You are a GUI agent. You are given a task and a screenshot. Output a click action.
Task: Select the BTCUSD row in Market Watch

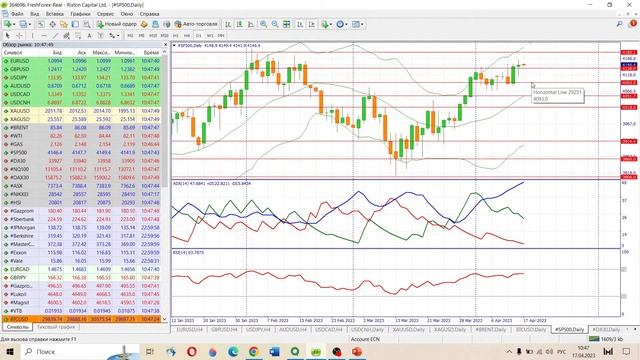(82, 319)
